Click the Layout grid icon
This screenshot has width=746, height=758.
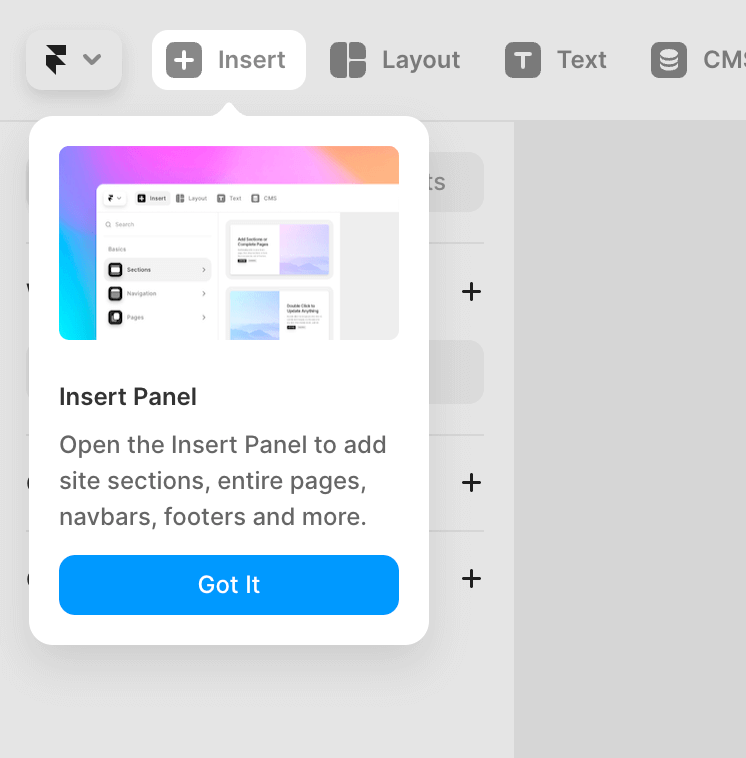(x=348, y=60)
